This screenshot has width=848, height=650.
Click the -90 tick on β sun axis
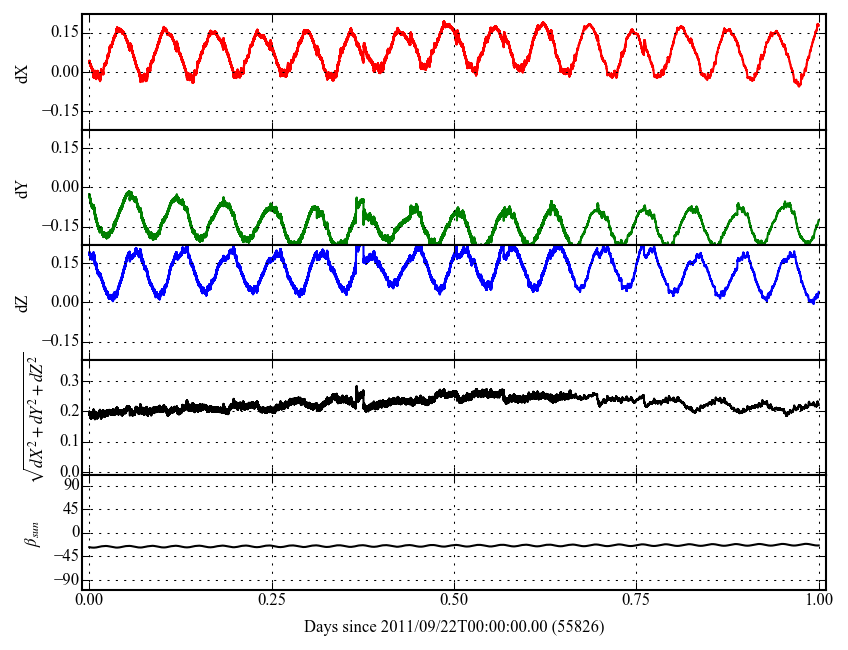(68, 579)
